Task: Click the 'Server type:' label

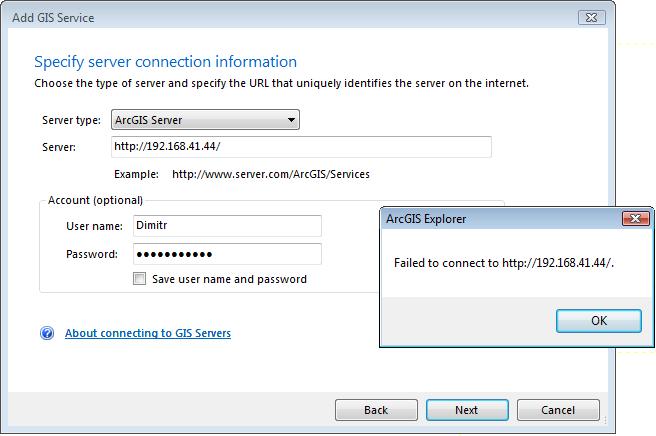Action: pos(71,121)
